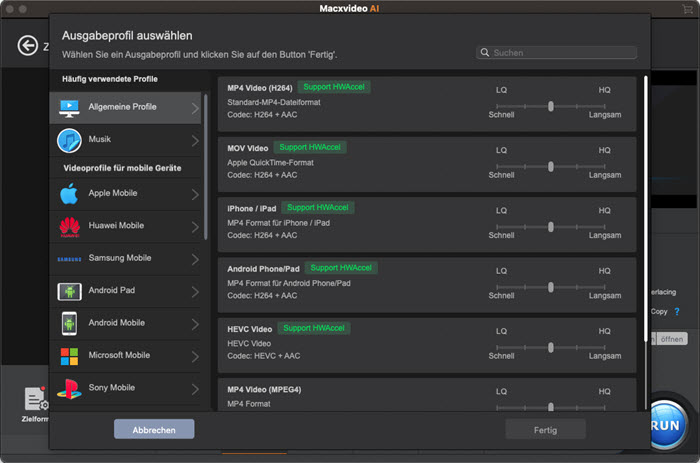Click the Musik note icon
Image resolution: width=700 pixels, height=463 pixels.
[69, 140]
